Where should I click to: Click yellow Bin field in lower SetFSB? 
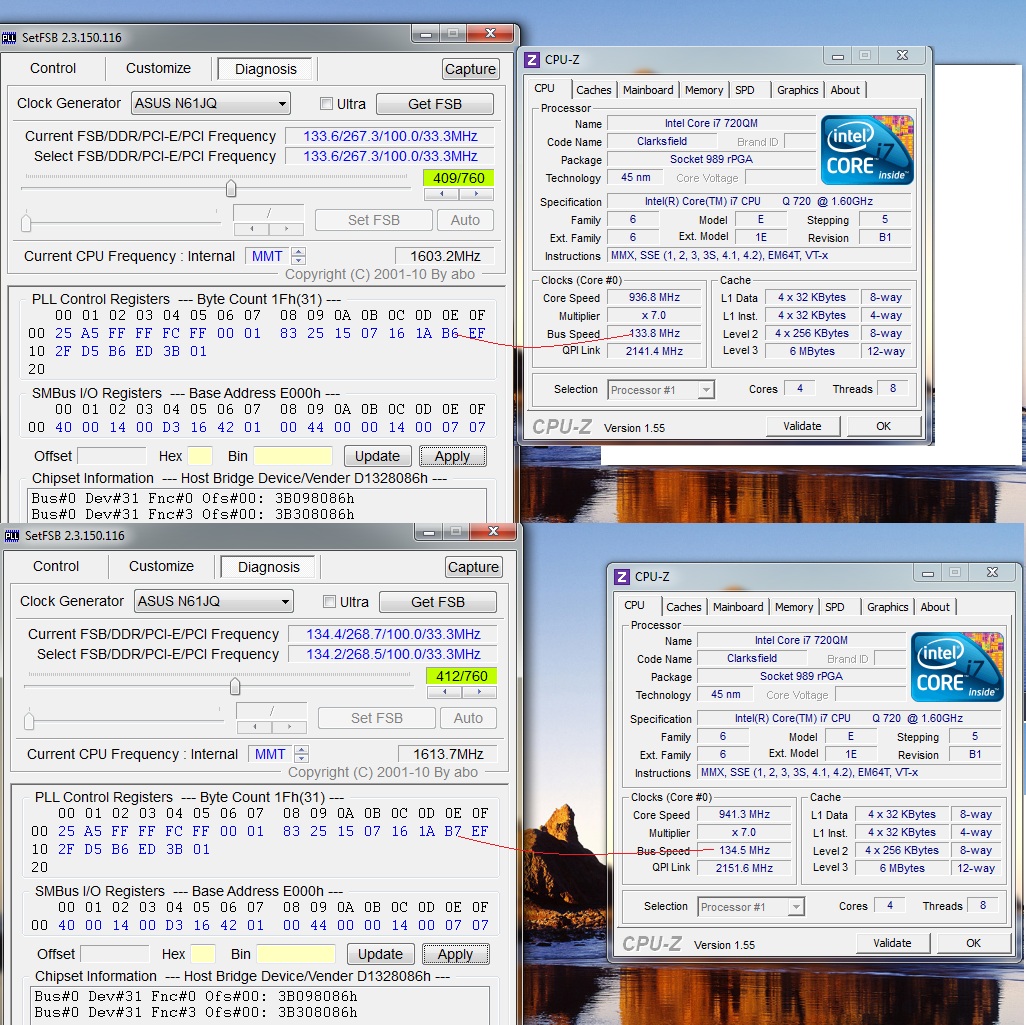click(296, 954)
